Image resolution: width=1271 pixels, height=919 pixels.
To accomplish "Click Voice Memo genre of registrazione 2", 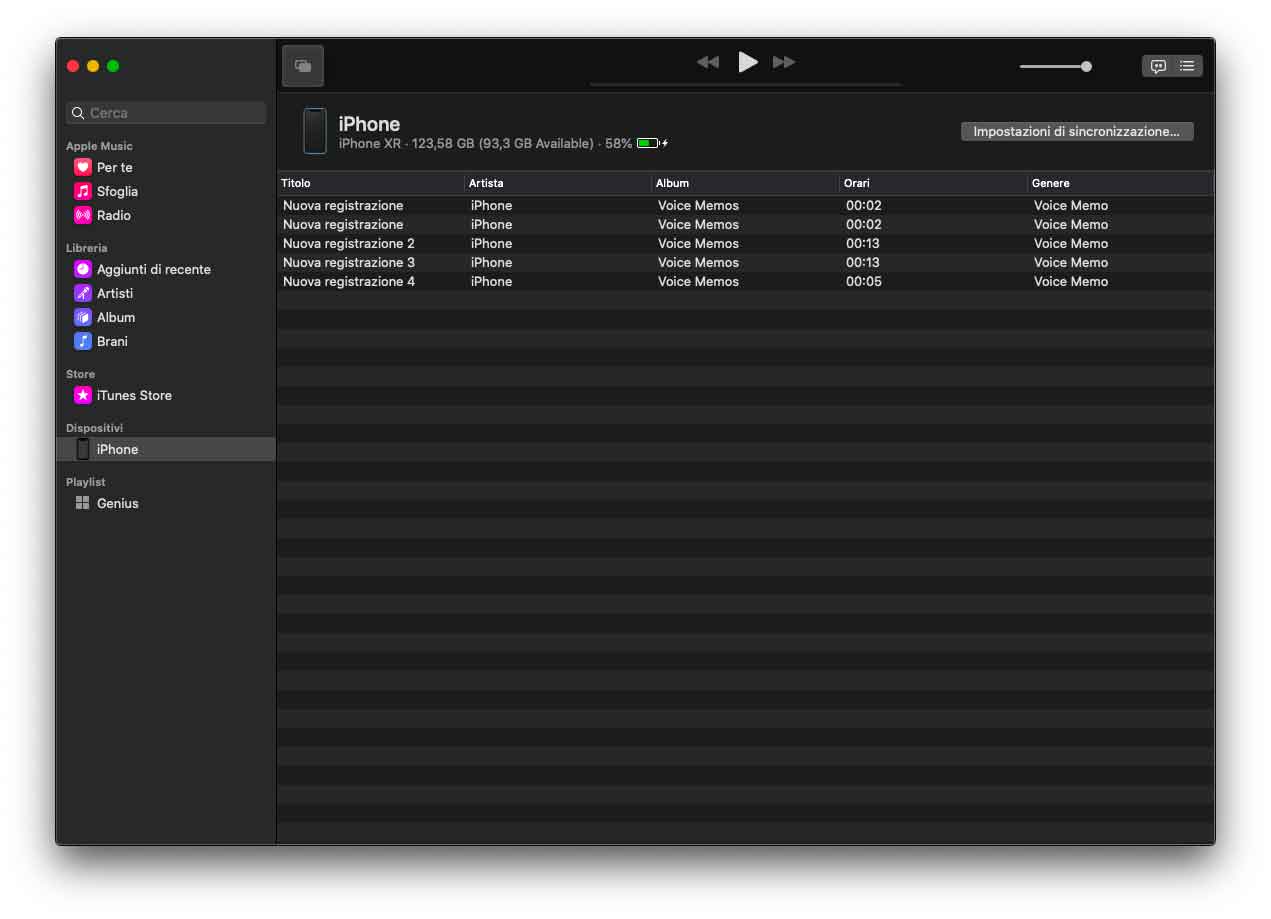I will (x=1071, y=243).
